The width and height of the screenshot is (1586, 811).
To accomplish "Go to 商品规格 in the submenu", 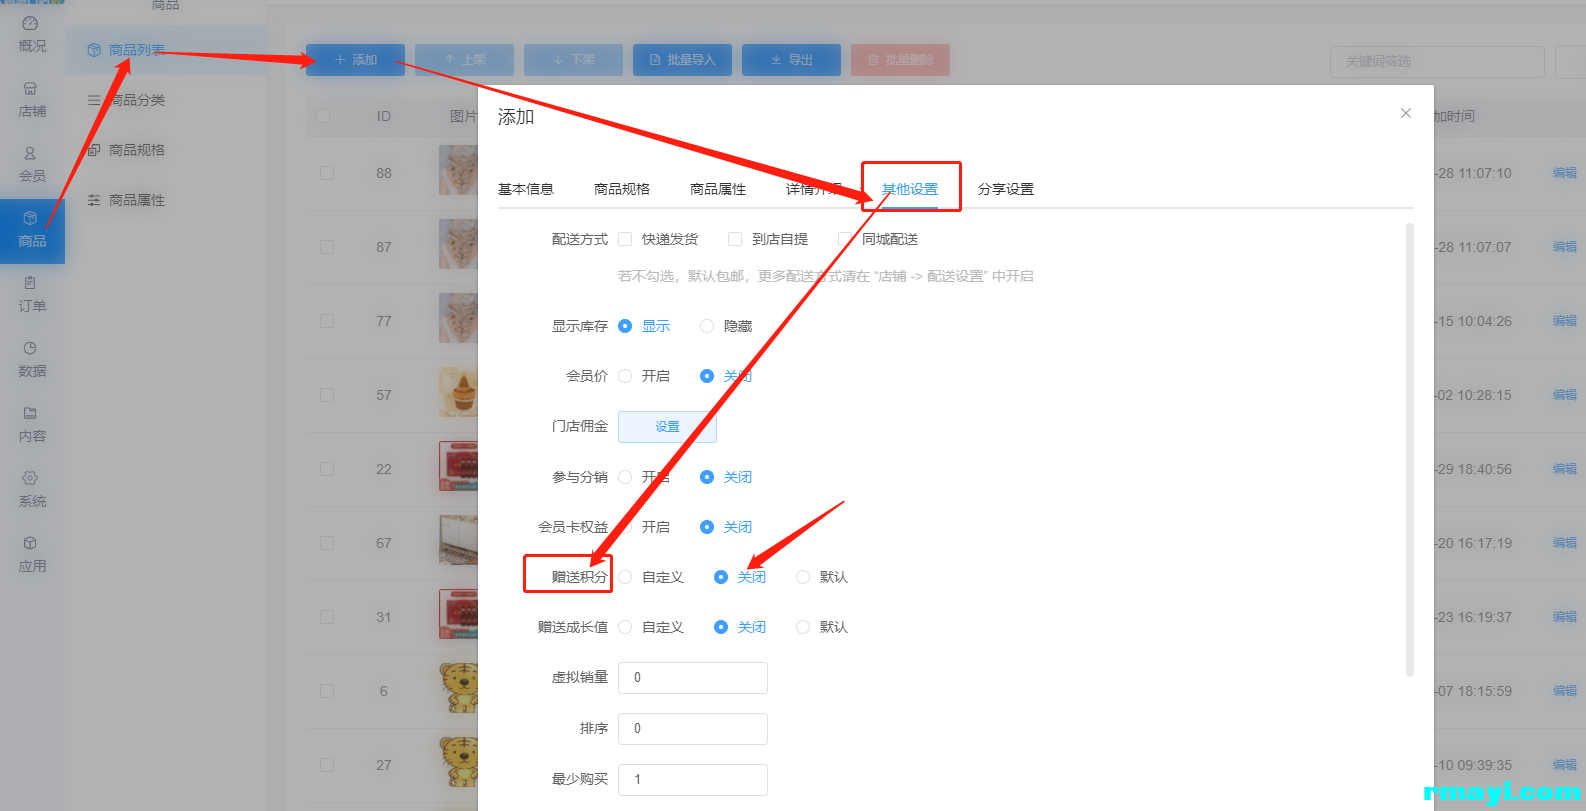I will (137, 150).
